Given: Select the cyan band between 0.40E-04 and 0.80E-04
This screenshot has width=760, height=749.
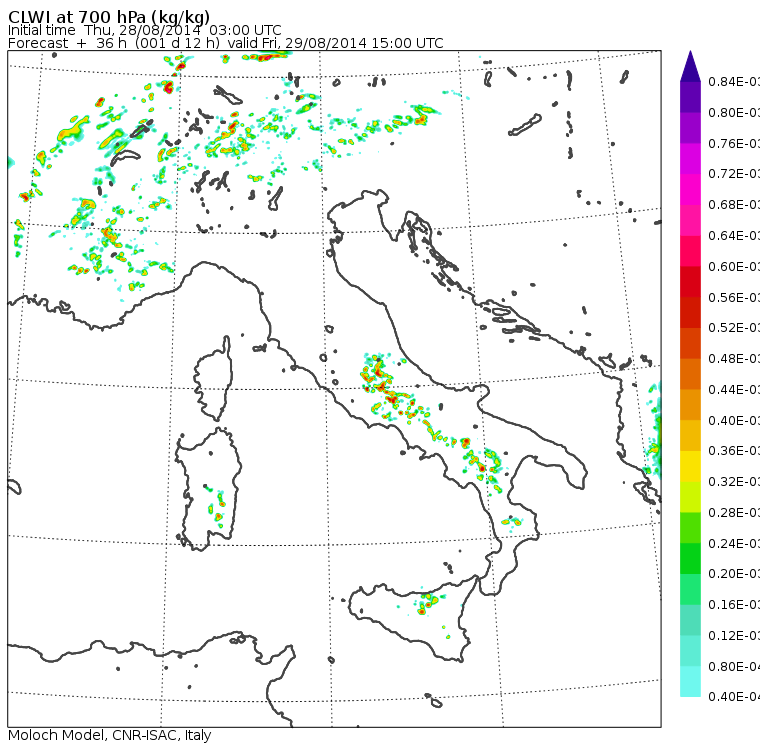Looking at the screenshot, I should tap(690, 682).
